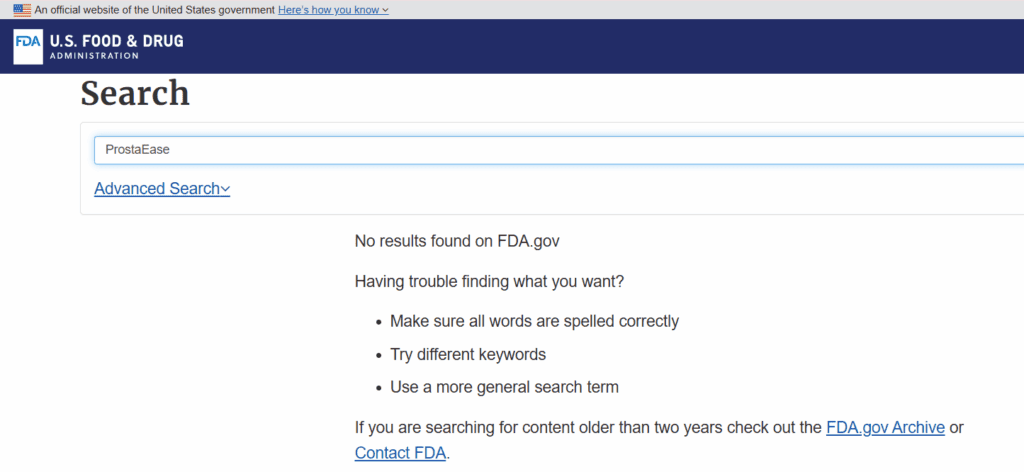Image resolution: width=1024 pixels, height=472 pixels.
Task: Click "Having trouble finding what you want?" text
Action: (490, 281)
